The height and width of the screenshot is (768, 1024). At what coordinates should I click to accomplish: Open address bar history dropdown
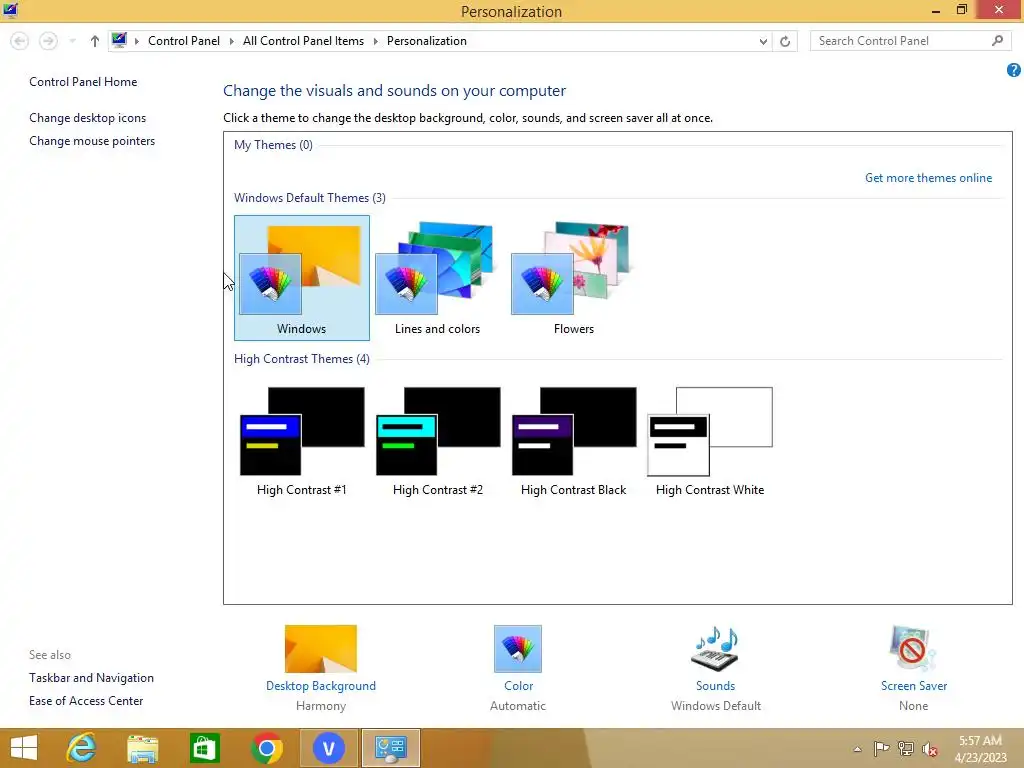(763, 41)
